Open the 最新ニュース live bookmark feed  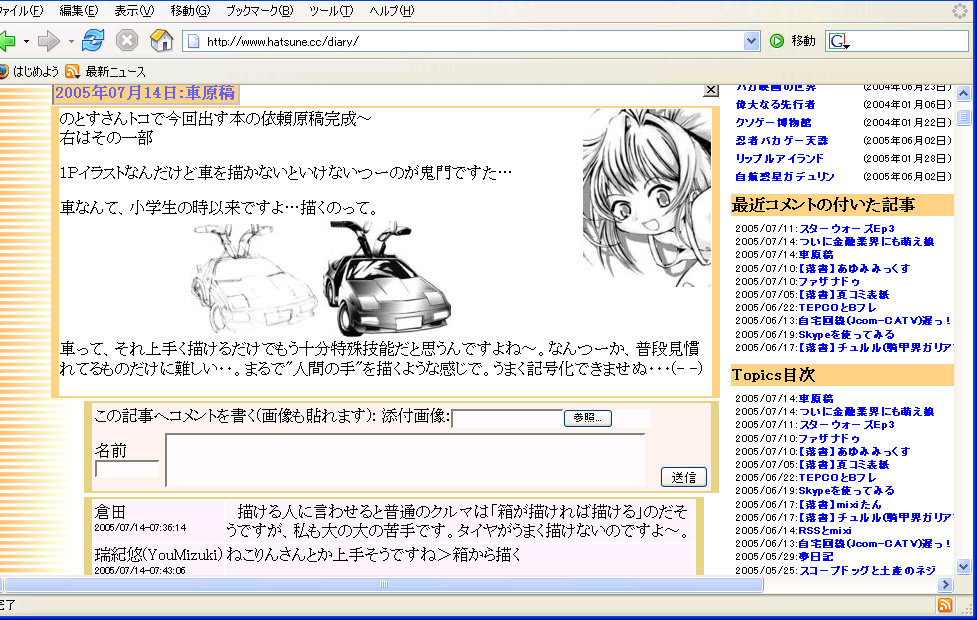[105, 72]
